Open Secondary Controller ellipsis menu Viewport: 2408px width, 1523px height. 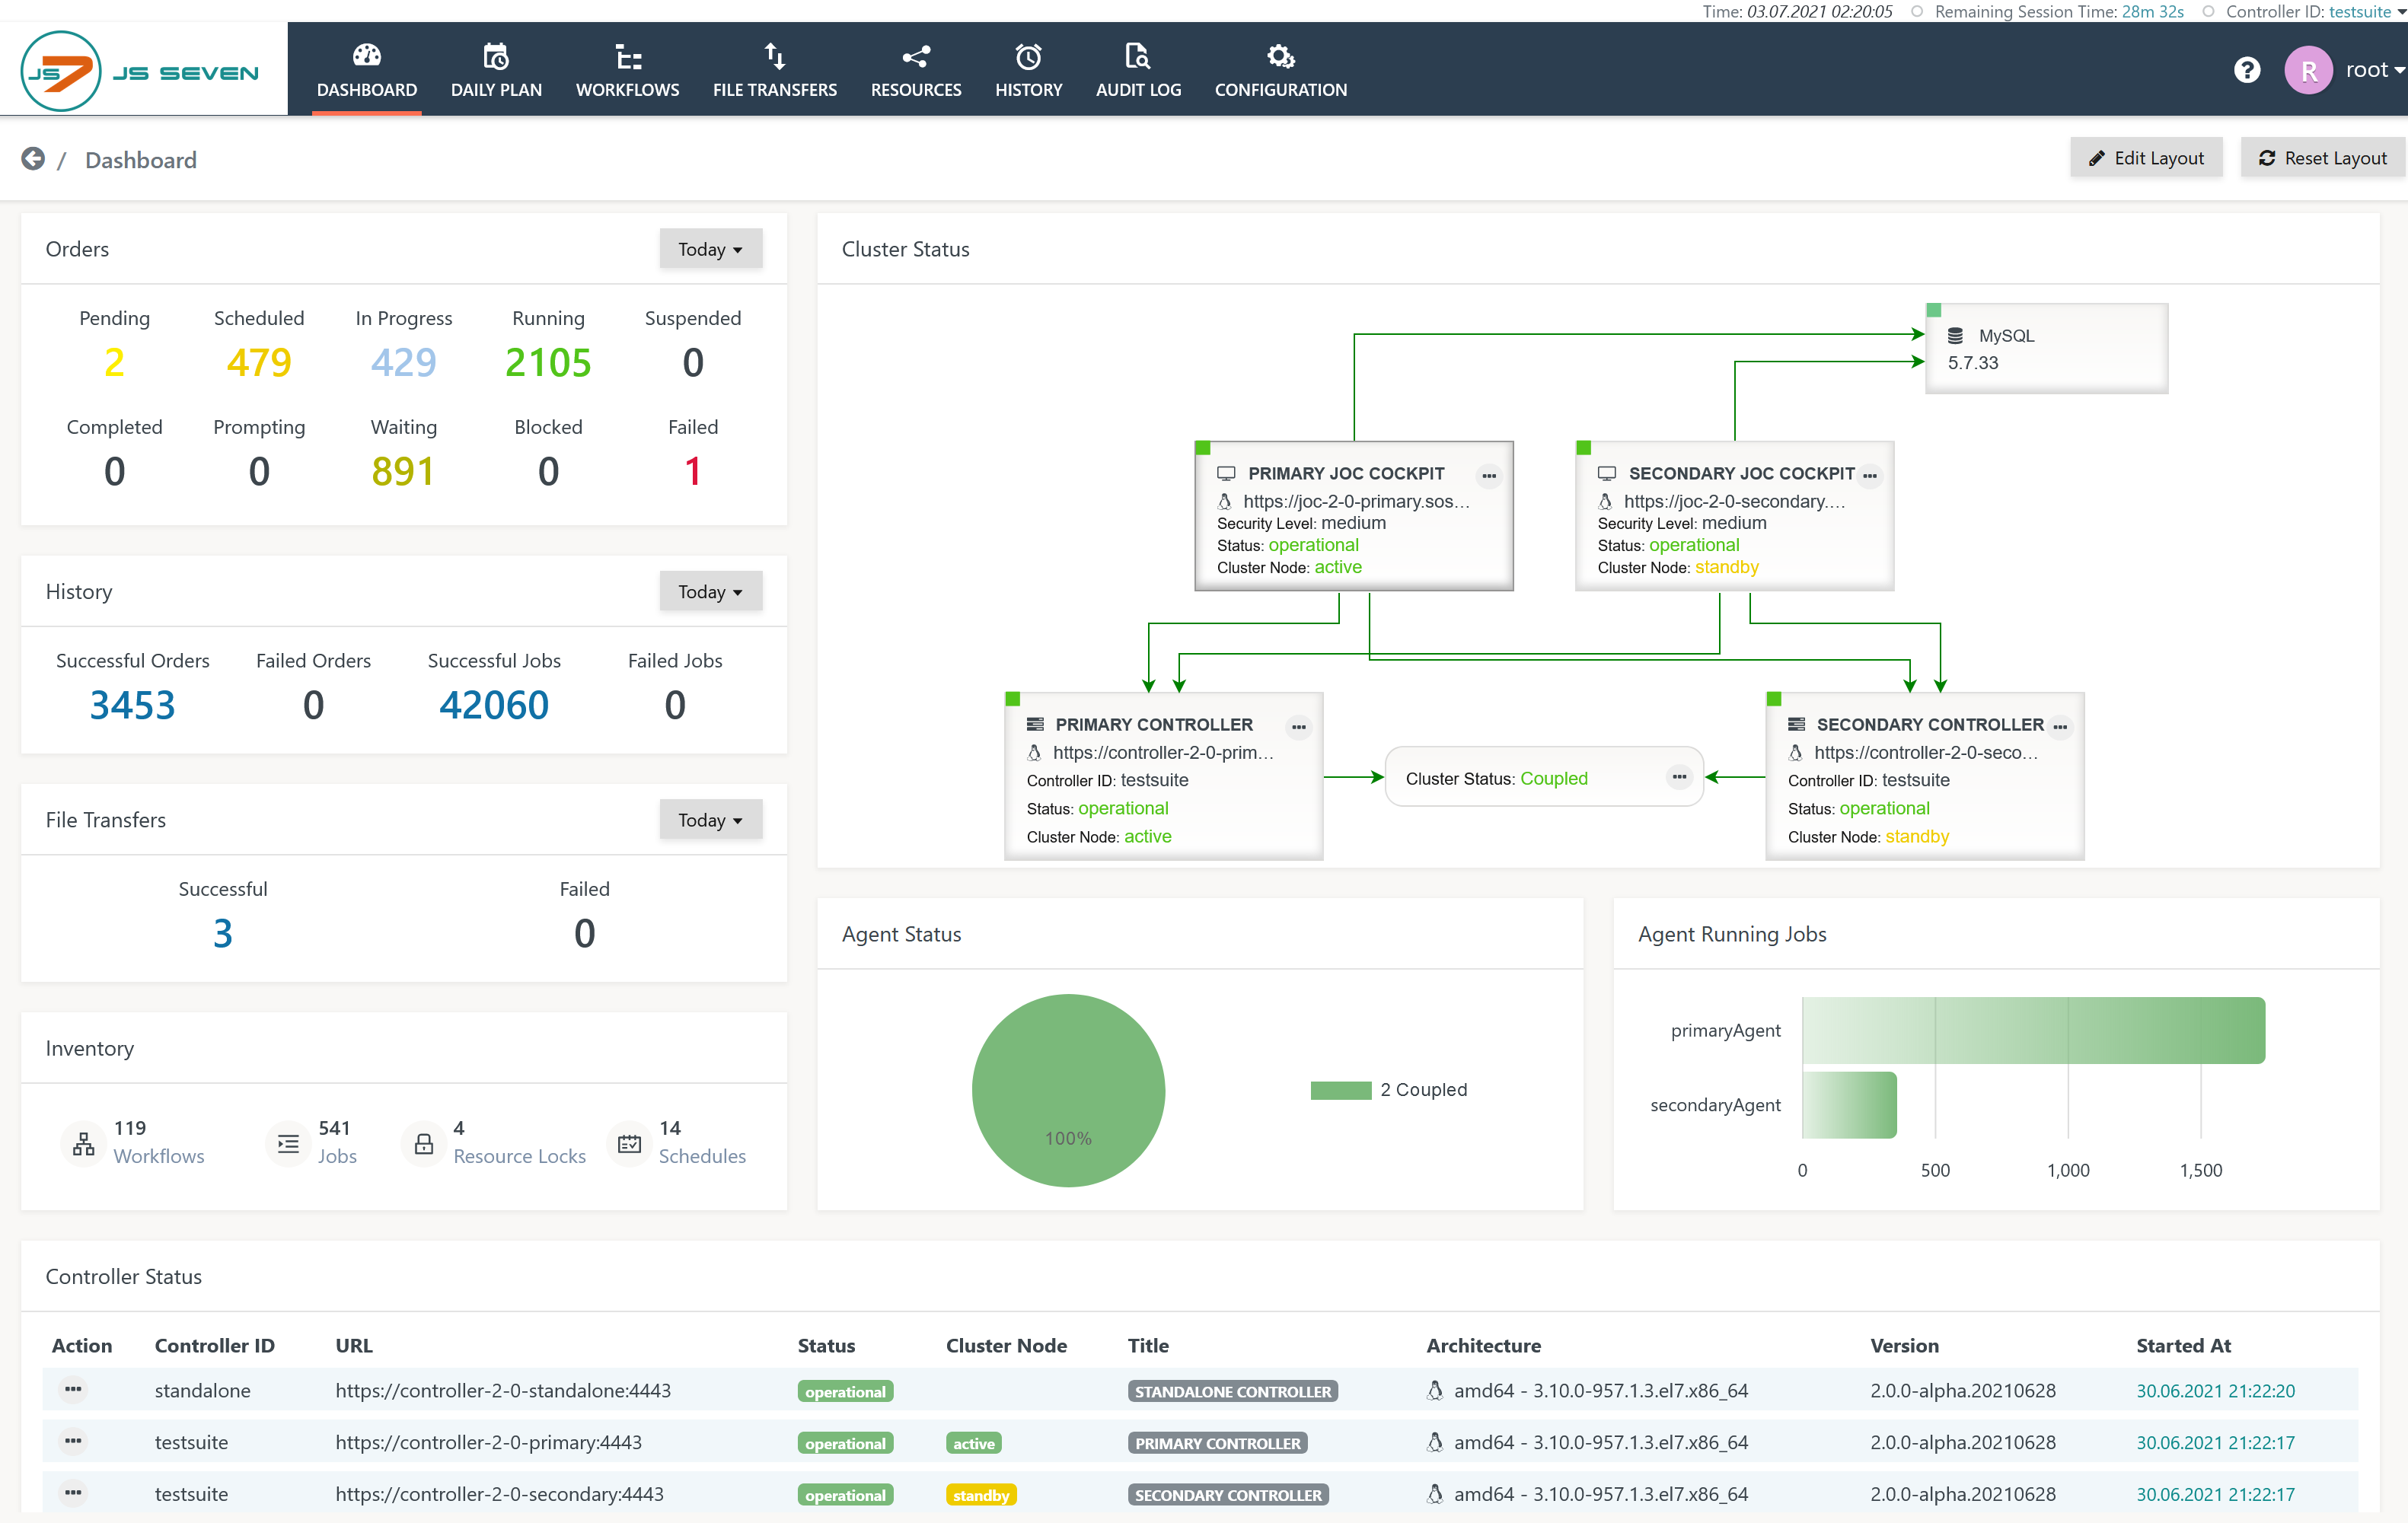[x=2060, y=727]
